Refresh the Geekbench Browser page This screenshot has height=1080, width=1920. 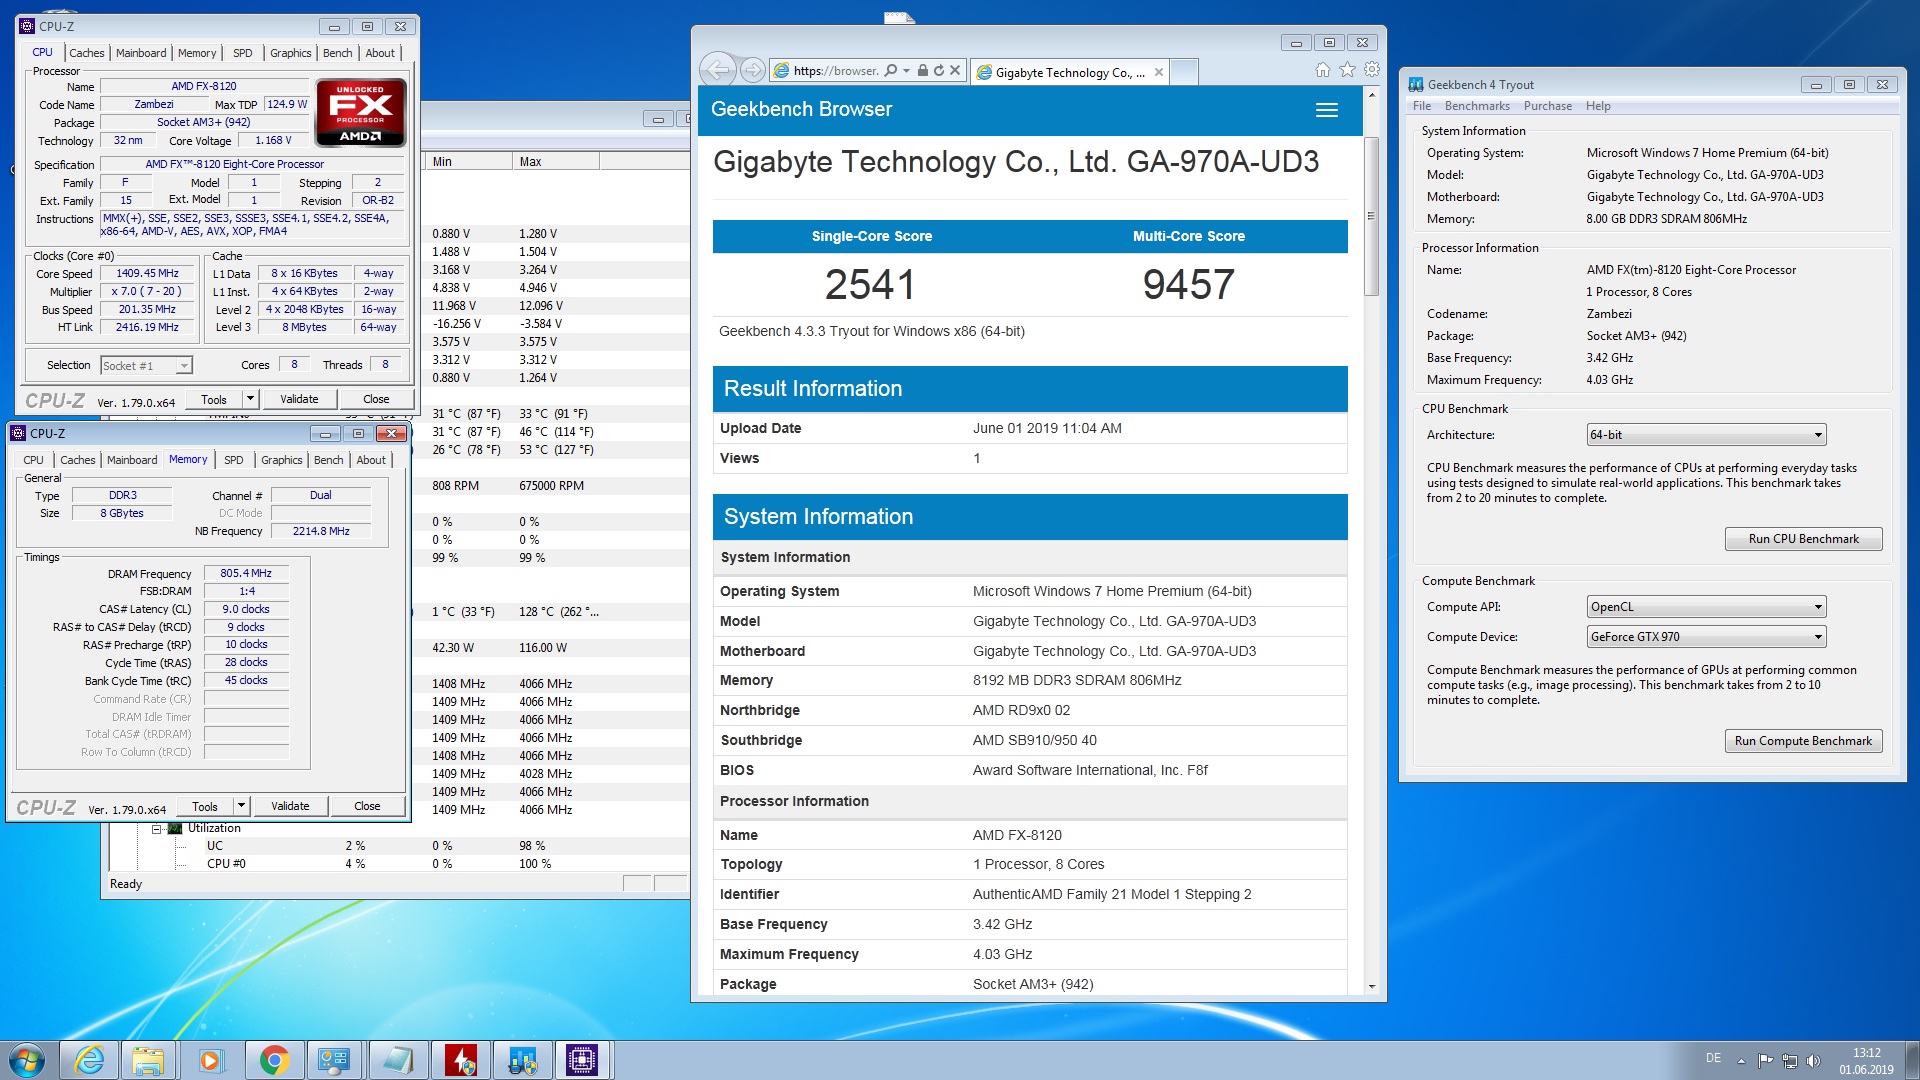pos(938,70)
